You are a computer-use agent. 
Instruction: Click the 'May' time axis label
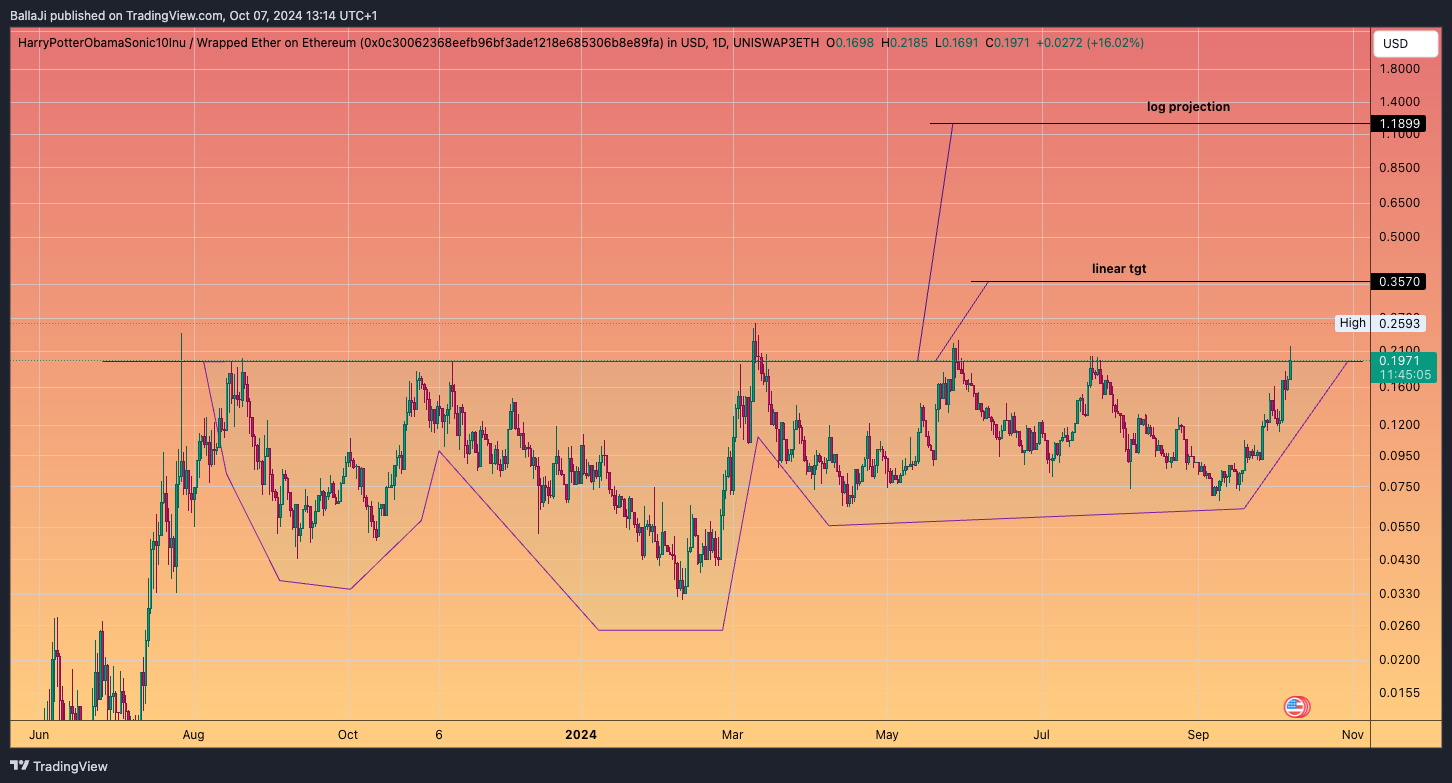pyautogui.click(x=887, y=735)
